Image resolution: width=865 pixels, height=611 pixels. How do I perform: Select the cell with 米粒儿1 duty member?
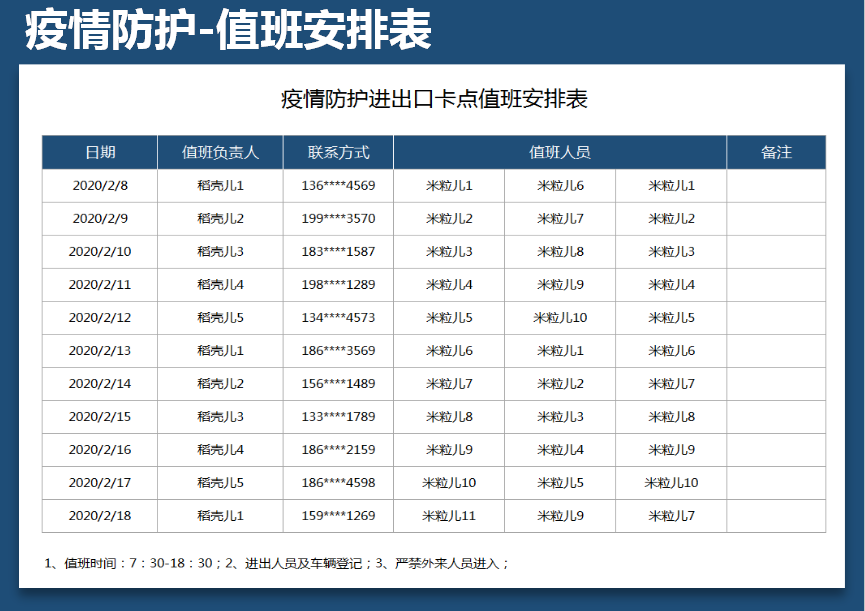coord(448,185)
